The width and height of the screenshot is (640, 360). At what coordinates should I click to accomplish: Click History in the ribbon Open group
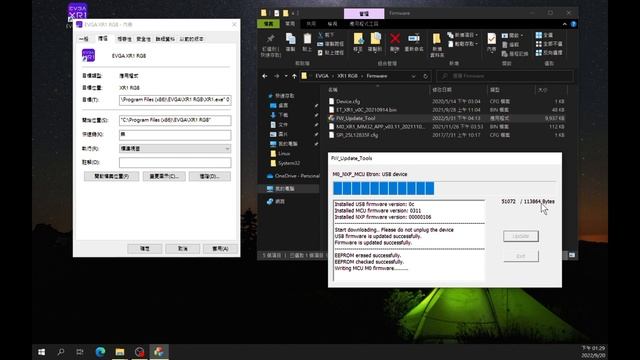[x=515, y=53]
